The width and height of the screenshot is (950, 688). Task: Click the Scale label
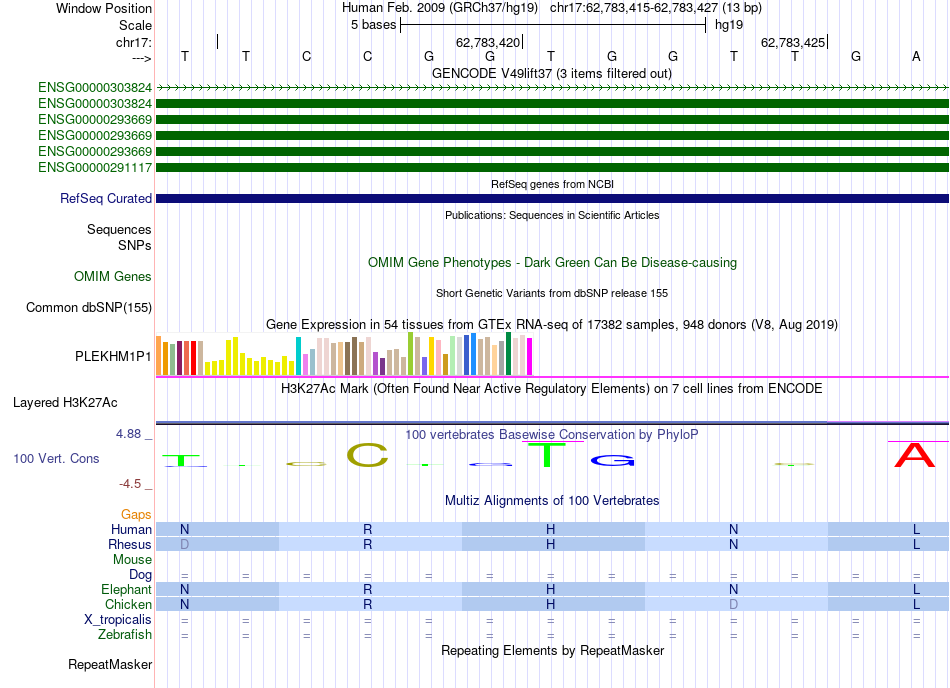coord(135,25)
